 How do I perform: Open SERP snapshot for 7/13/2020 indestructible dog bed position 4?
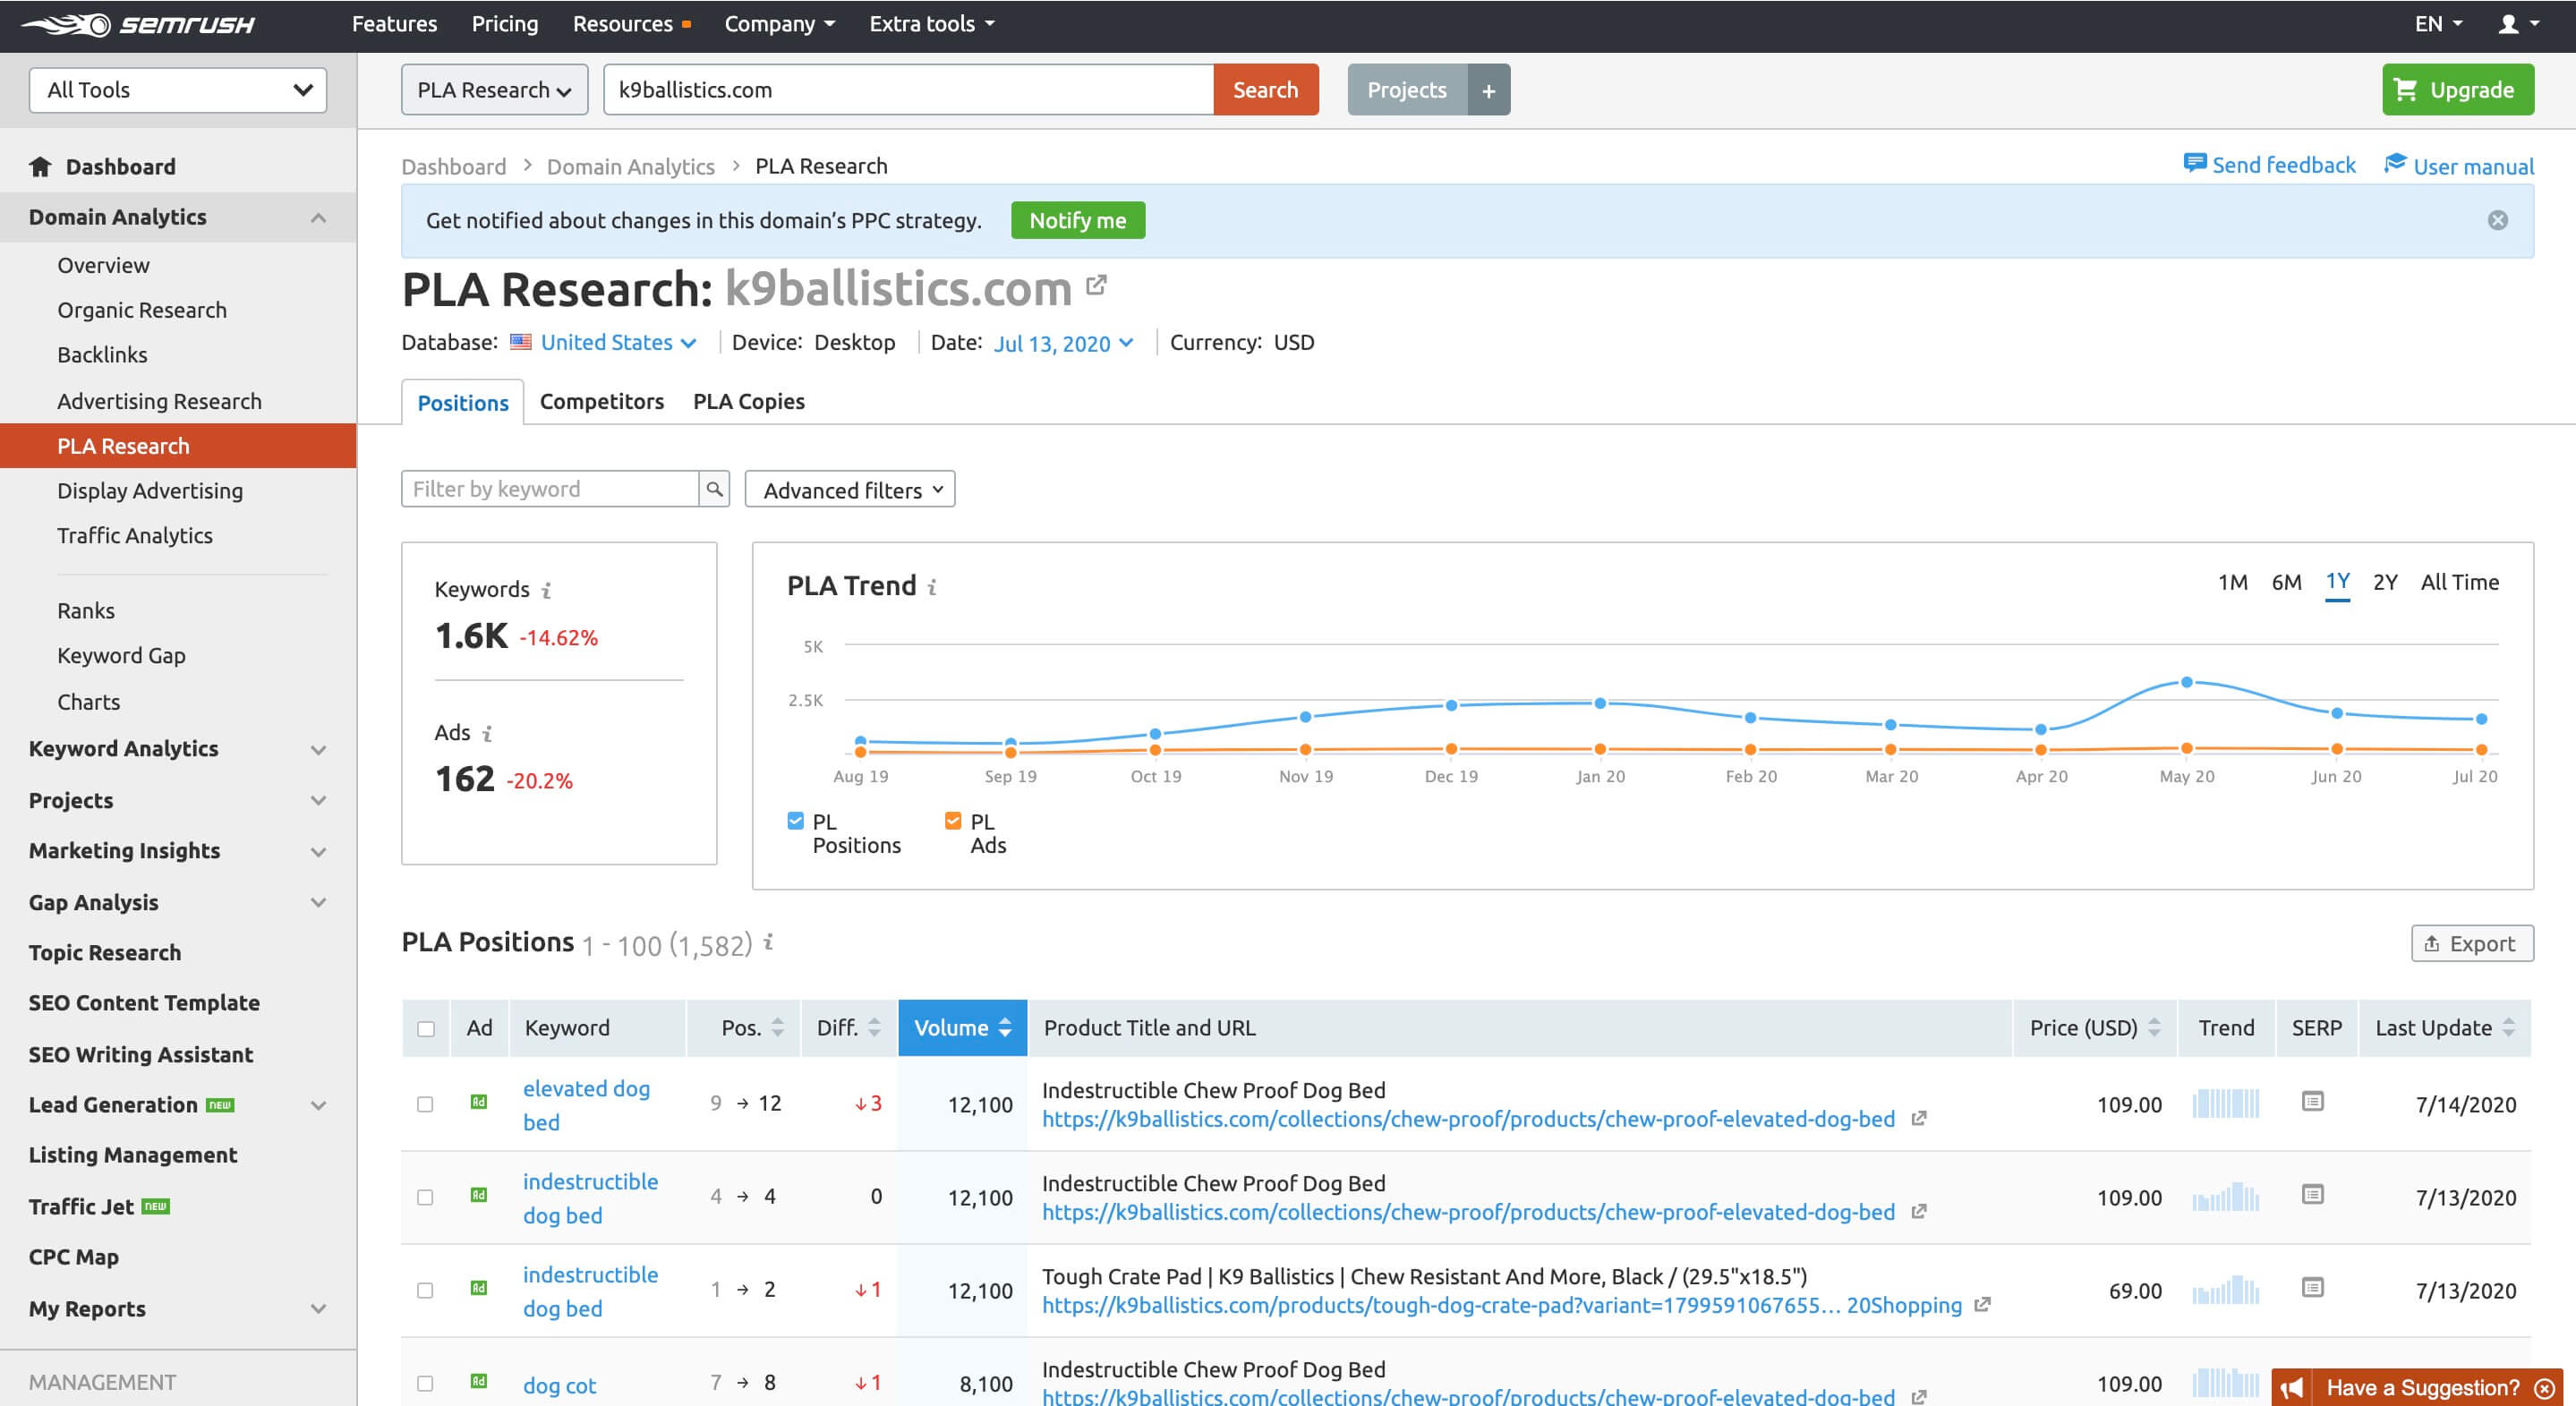2312,1194
